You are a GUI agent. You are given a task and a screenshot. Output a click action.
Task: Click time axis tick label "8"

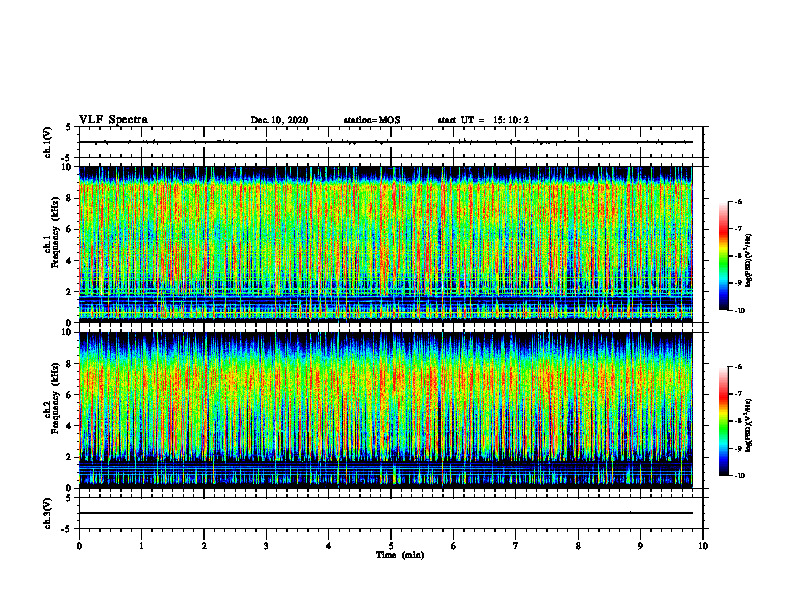[578, 546]
